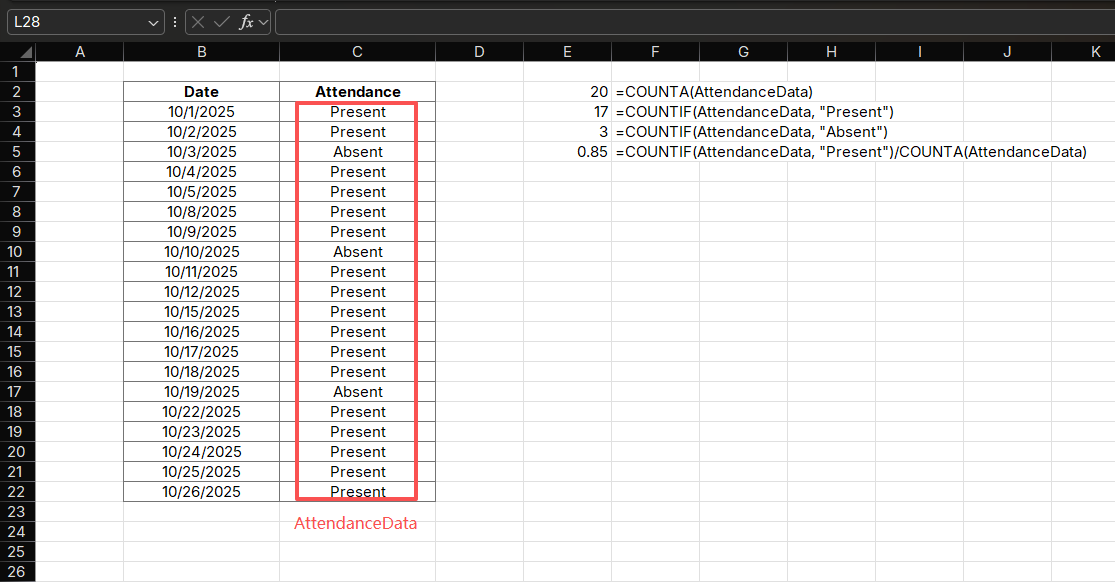Select cell showing 0.85 value

(x=568, y=152)
